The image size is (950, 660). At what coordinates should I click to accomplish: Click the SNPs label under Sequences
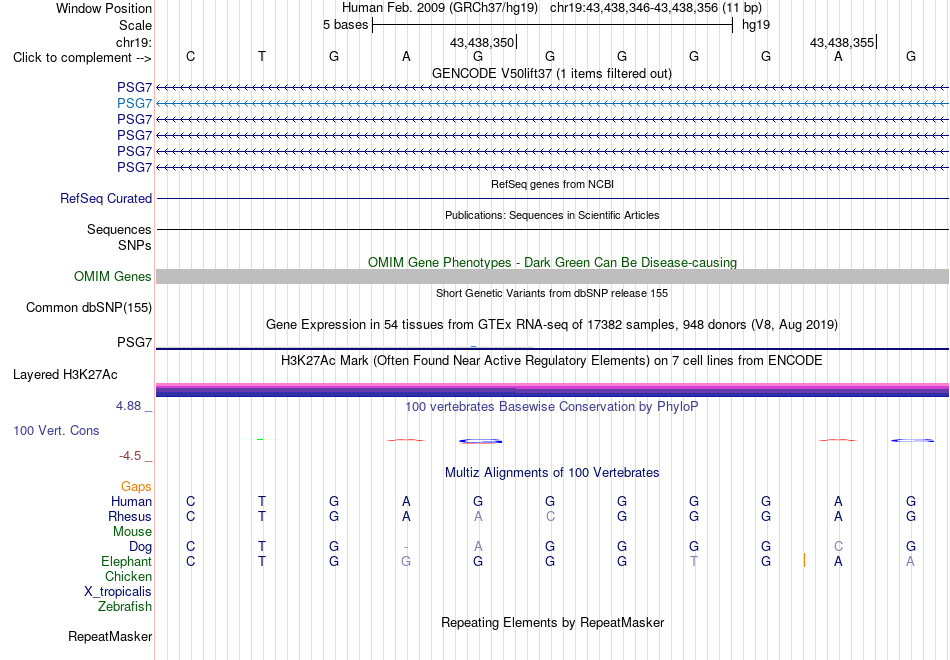[x=135, y=245]
